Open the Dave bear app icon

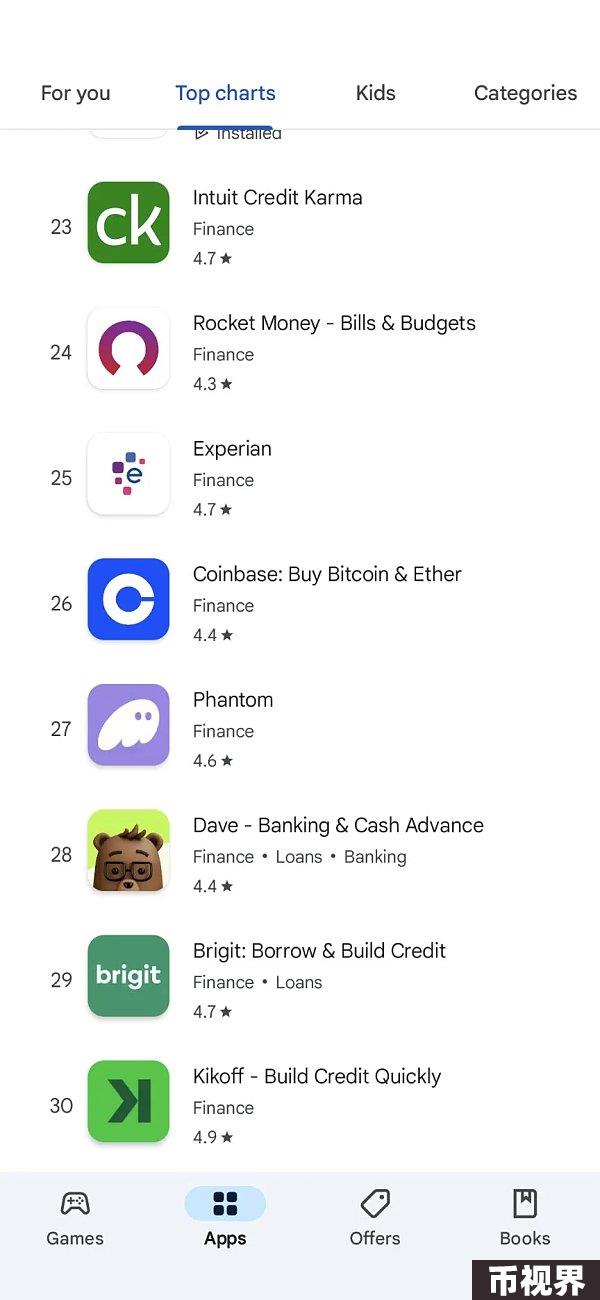click(x=128, y=851)
